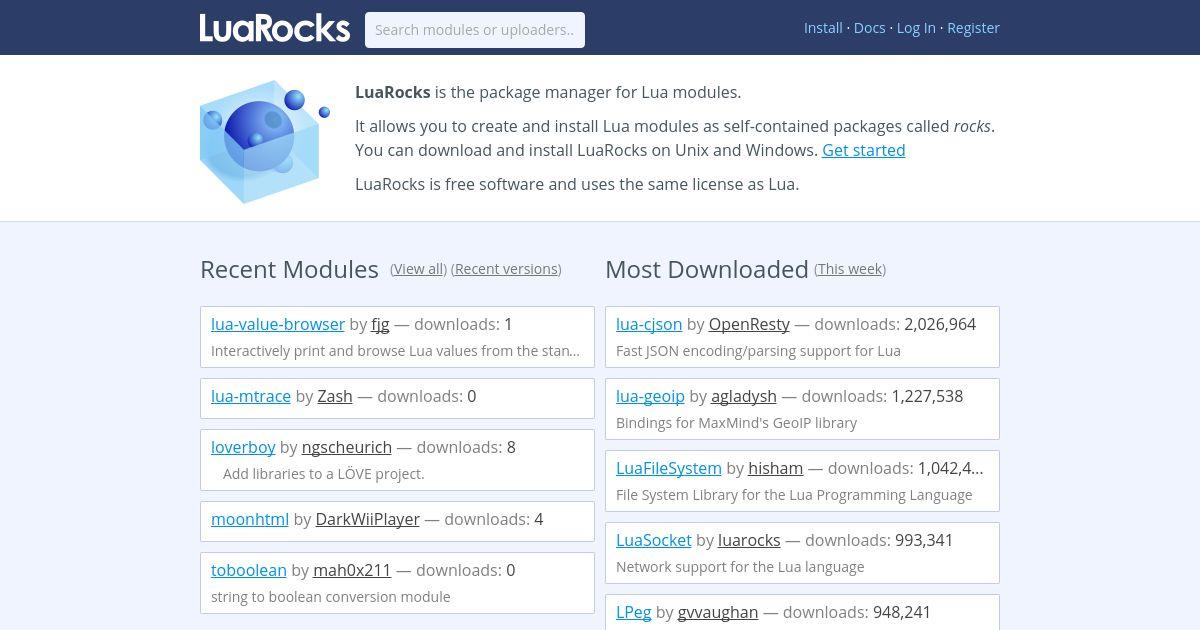Click the 2,026,964 downloads count

pyautogui.click(x=940, y=324)
